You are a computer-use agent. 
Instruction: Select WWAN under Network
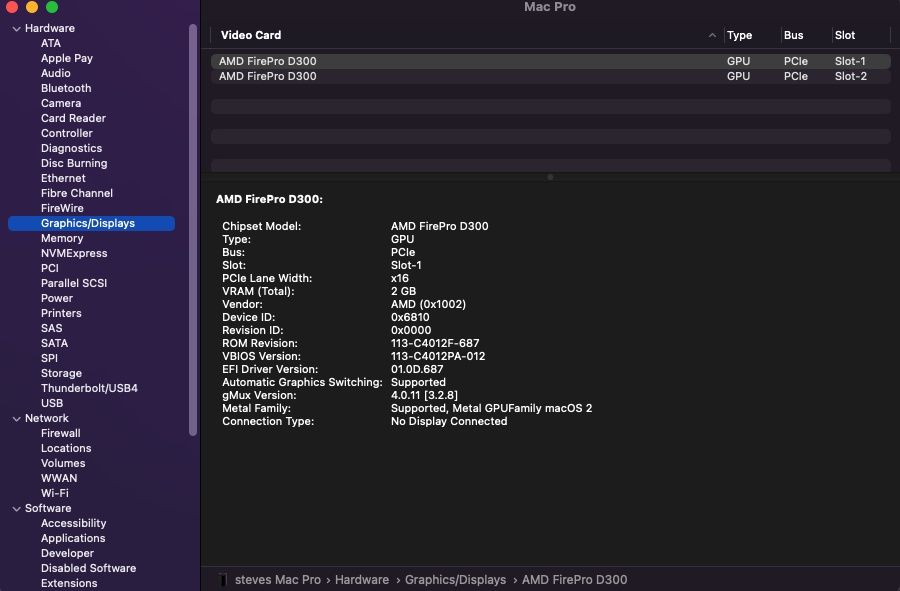(59, 478)
